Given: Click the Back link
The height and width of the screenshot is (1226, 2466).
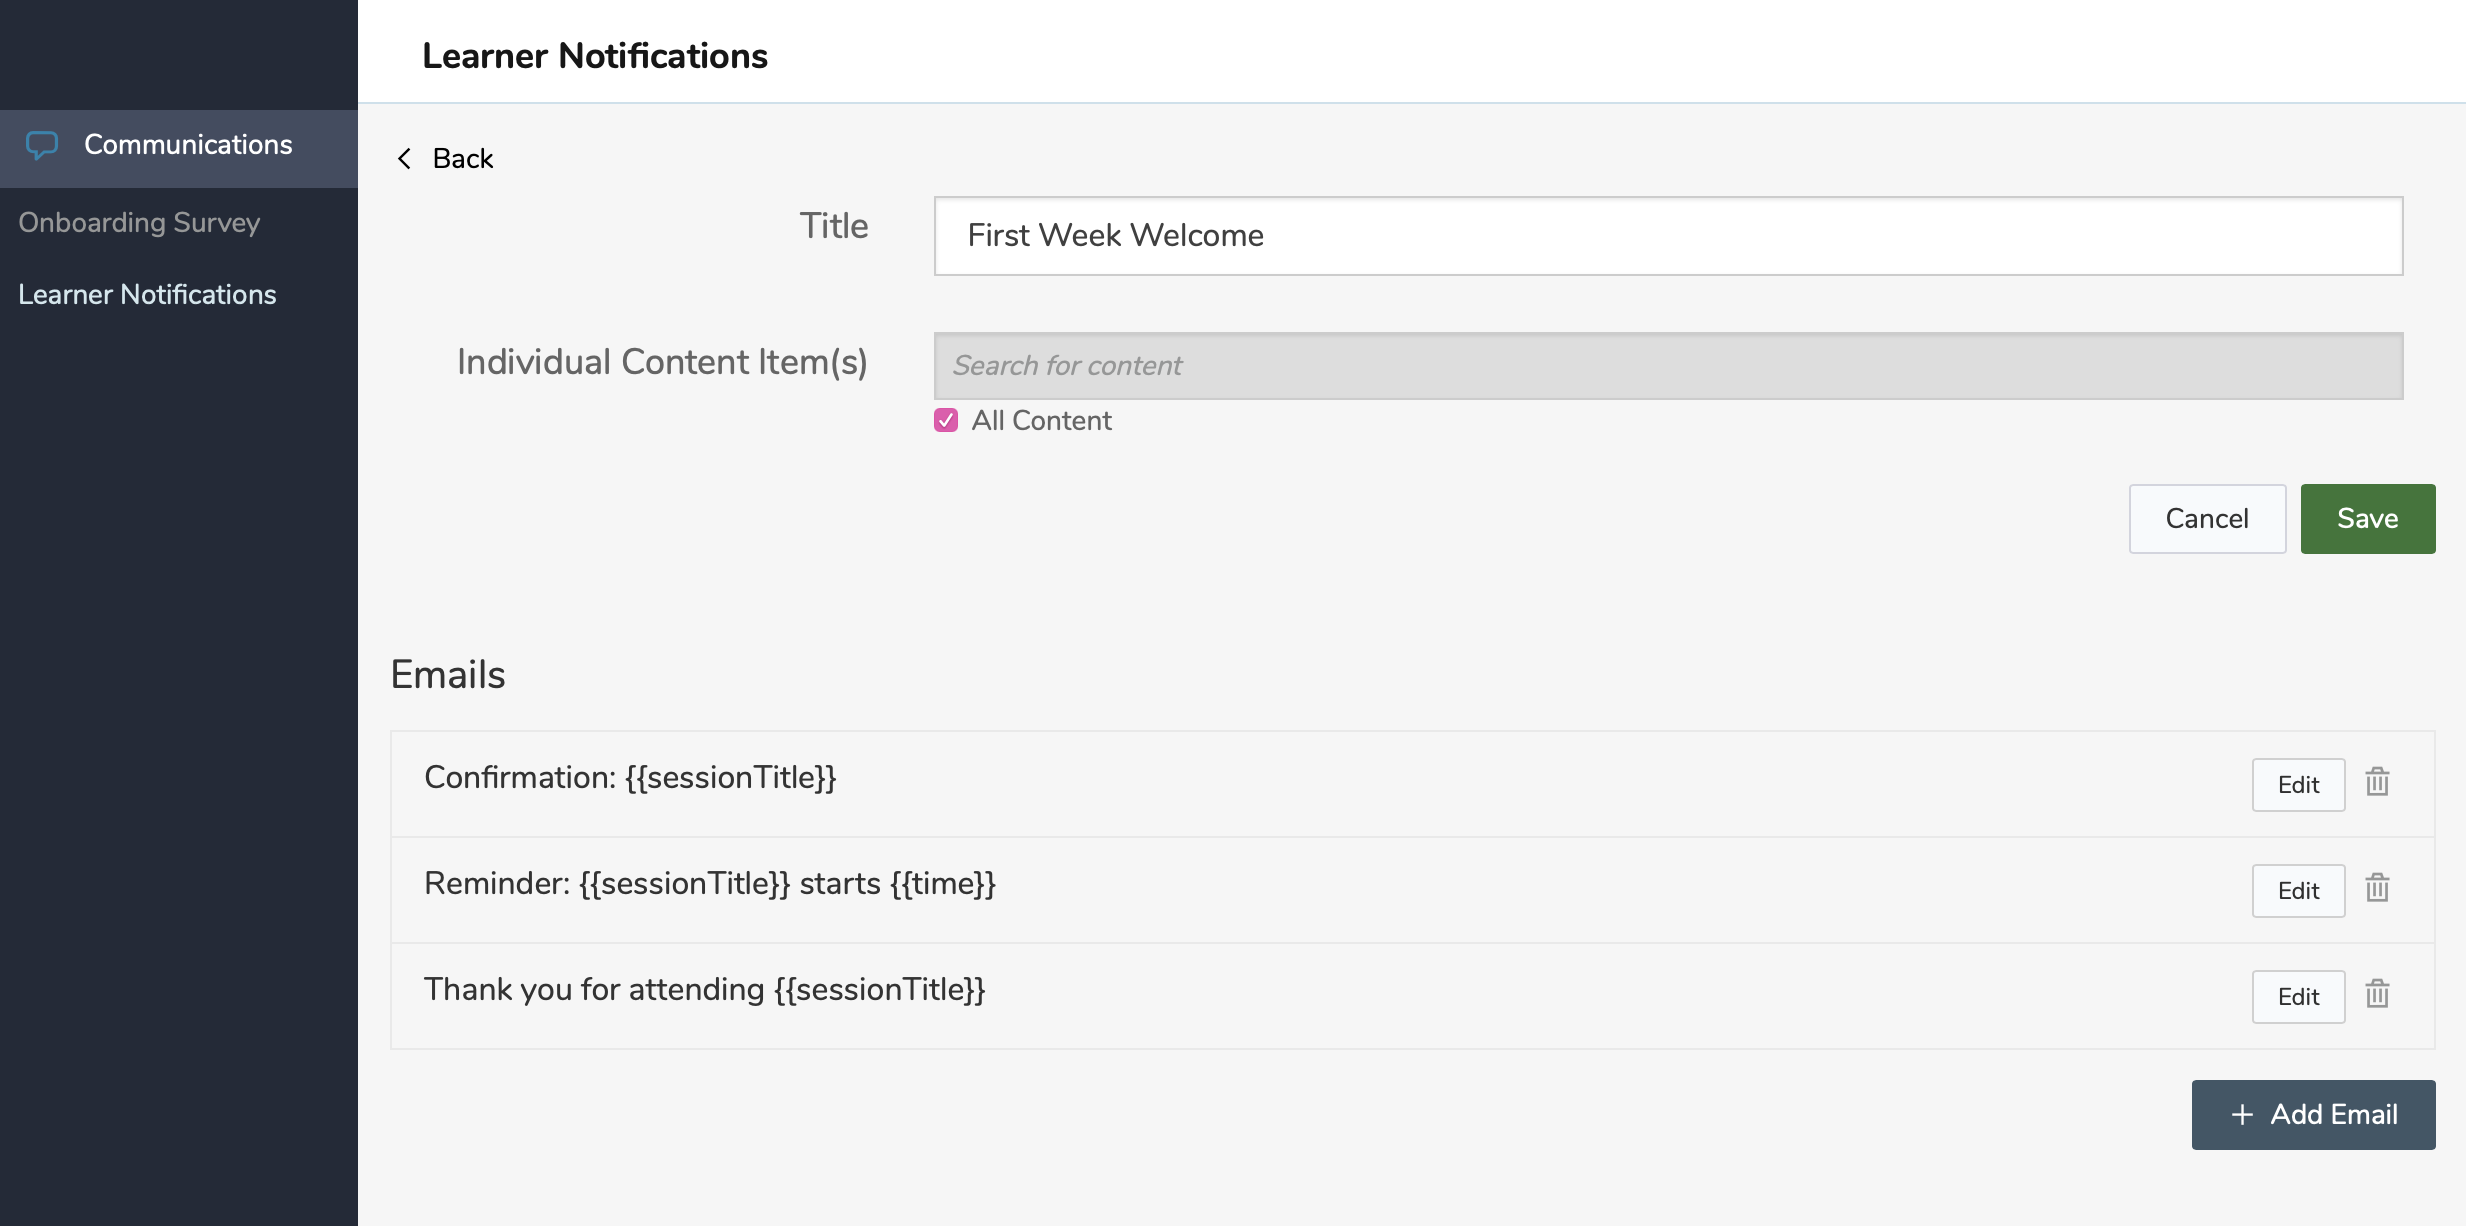Looking at the screenshot, I should [461, 158].
